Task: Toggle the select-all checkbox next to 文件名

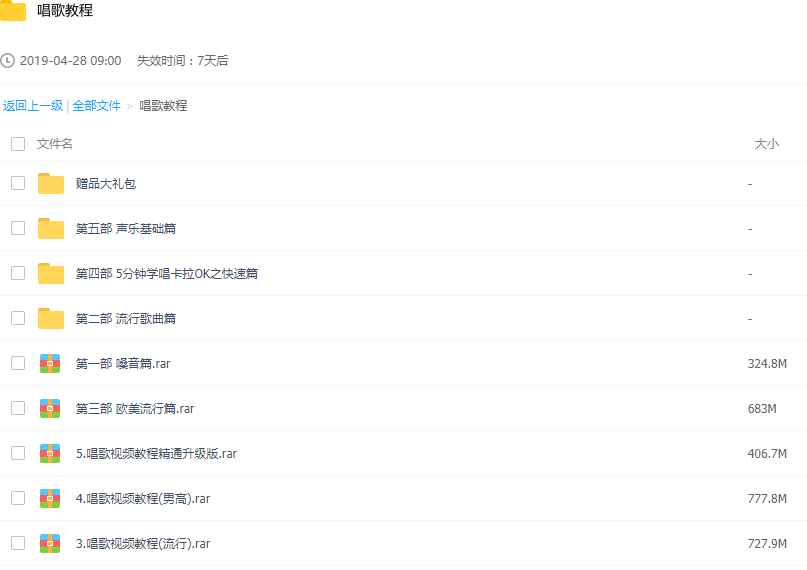Action: pos(18,144)
